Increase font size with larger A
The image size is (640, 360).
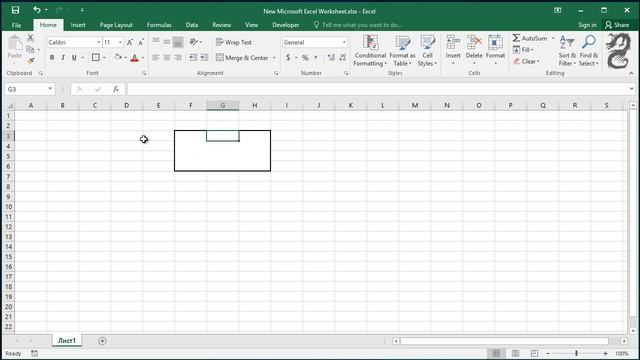coord(130,42)
